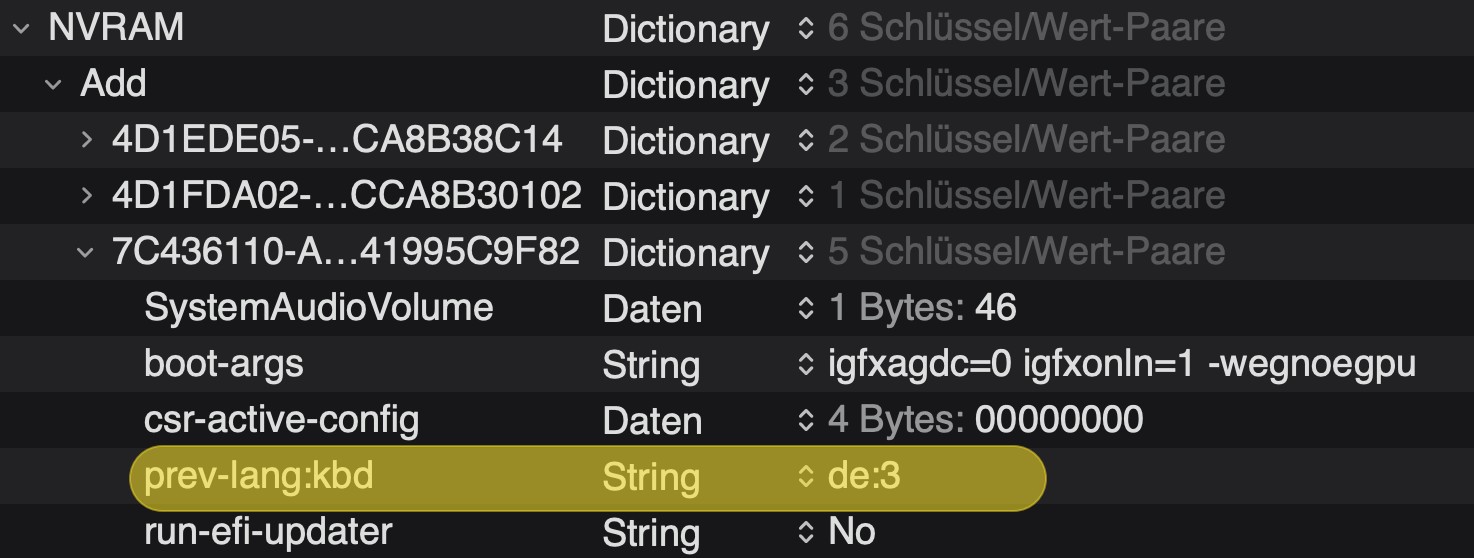The height and width of the screenshot is (558, 1474).
Task: Open type selector for prev-lang:kbd
Action: pyautogui.click(x=806, y=477)
